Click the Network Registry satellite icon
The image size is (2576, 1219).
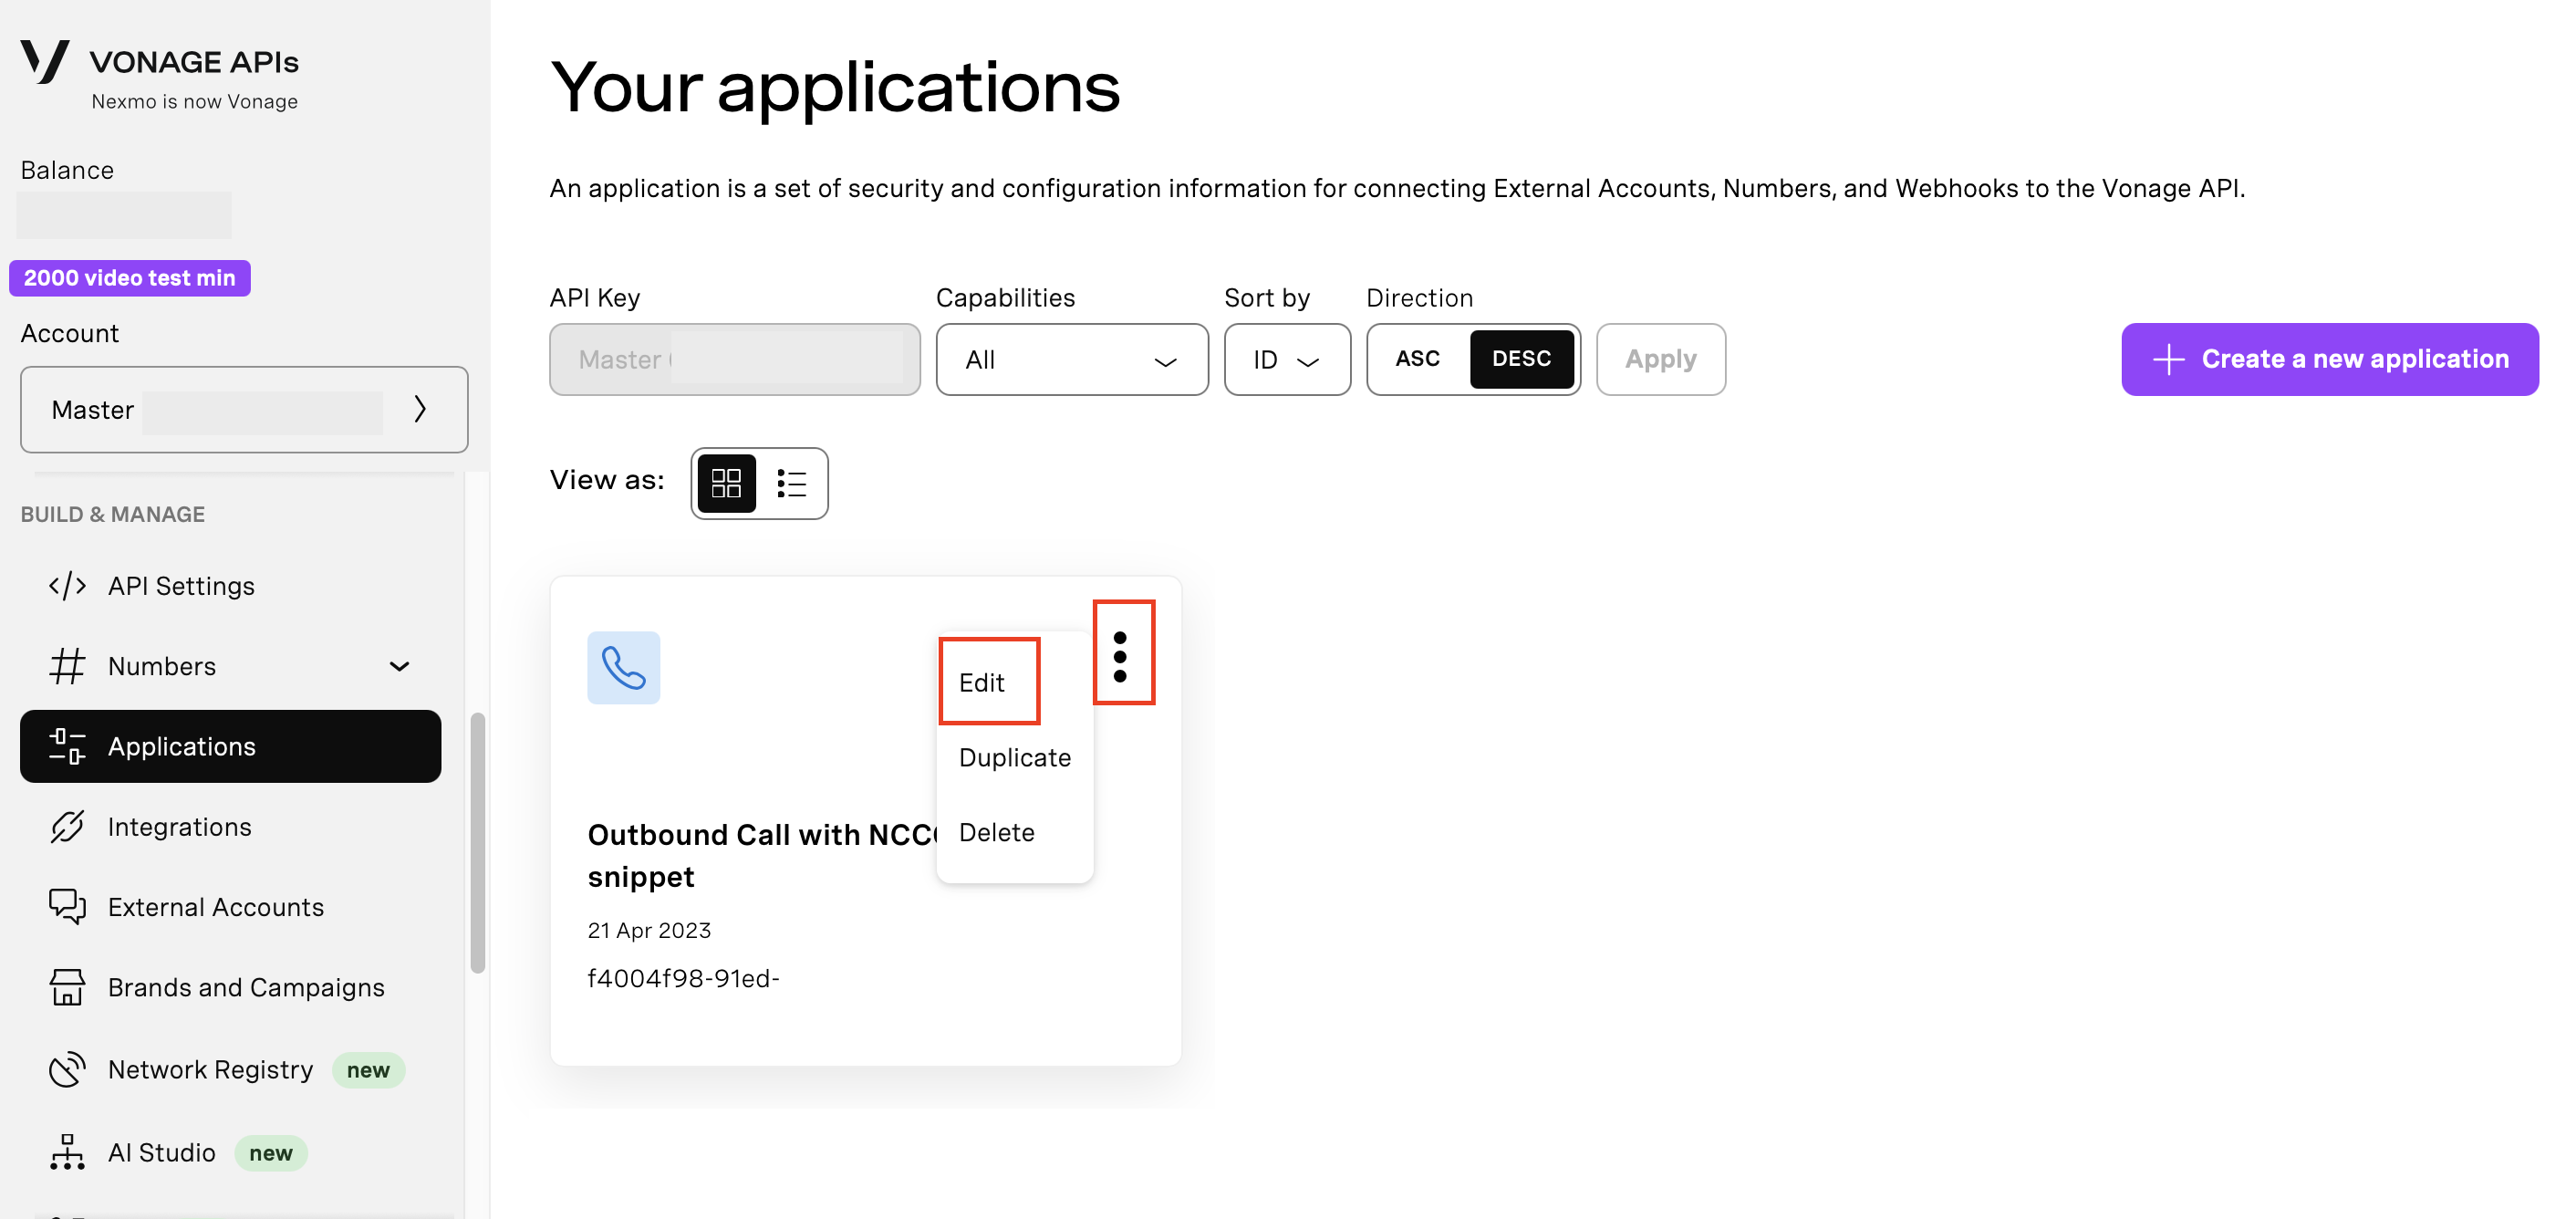(67, 1070)
